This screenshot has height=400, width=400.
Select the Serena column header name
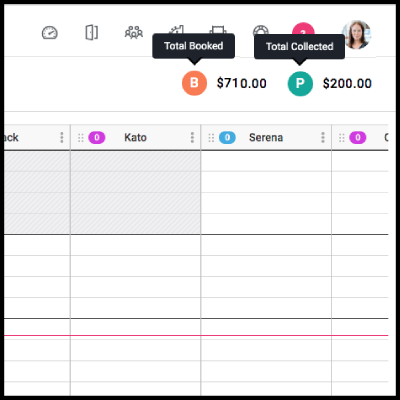click(266, 137)
